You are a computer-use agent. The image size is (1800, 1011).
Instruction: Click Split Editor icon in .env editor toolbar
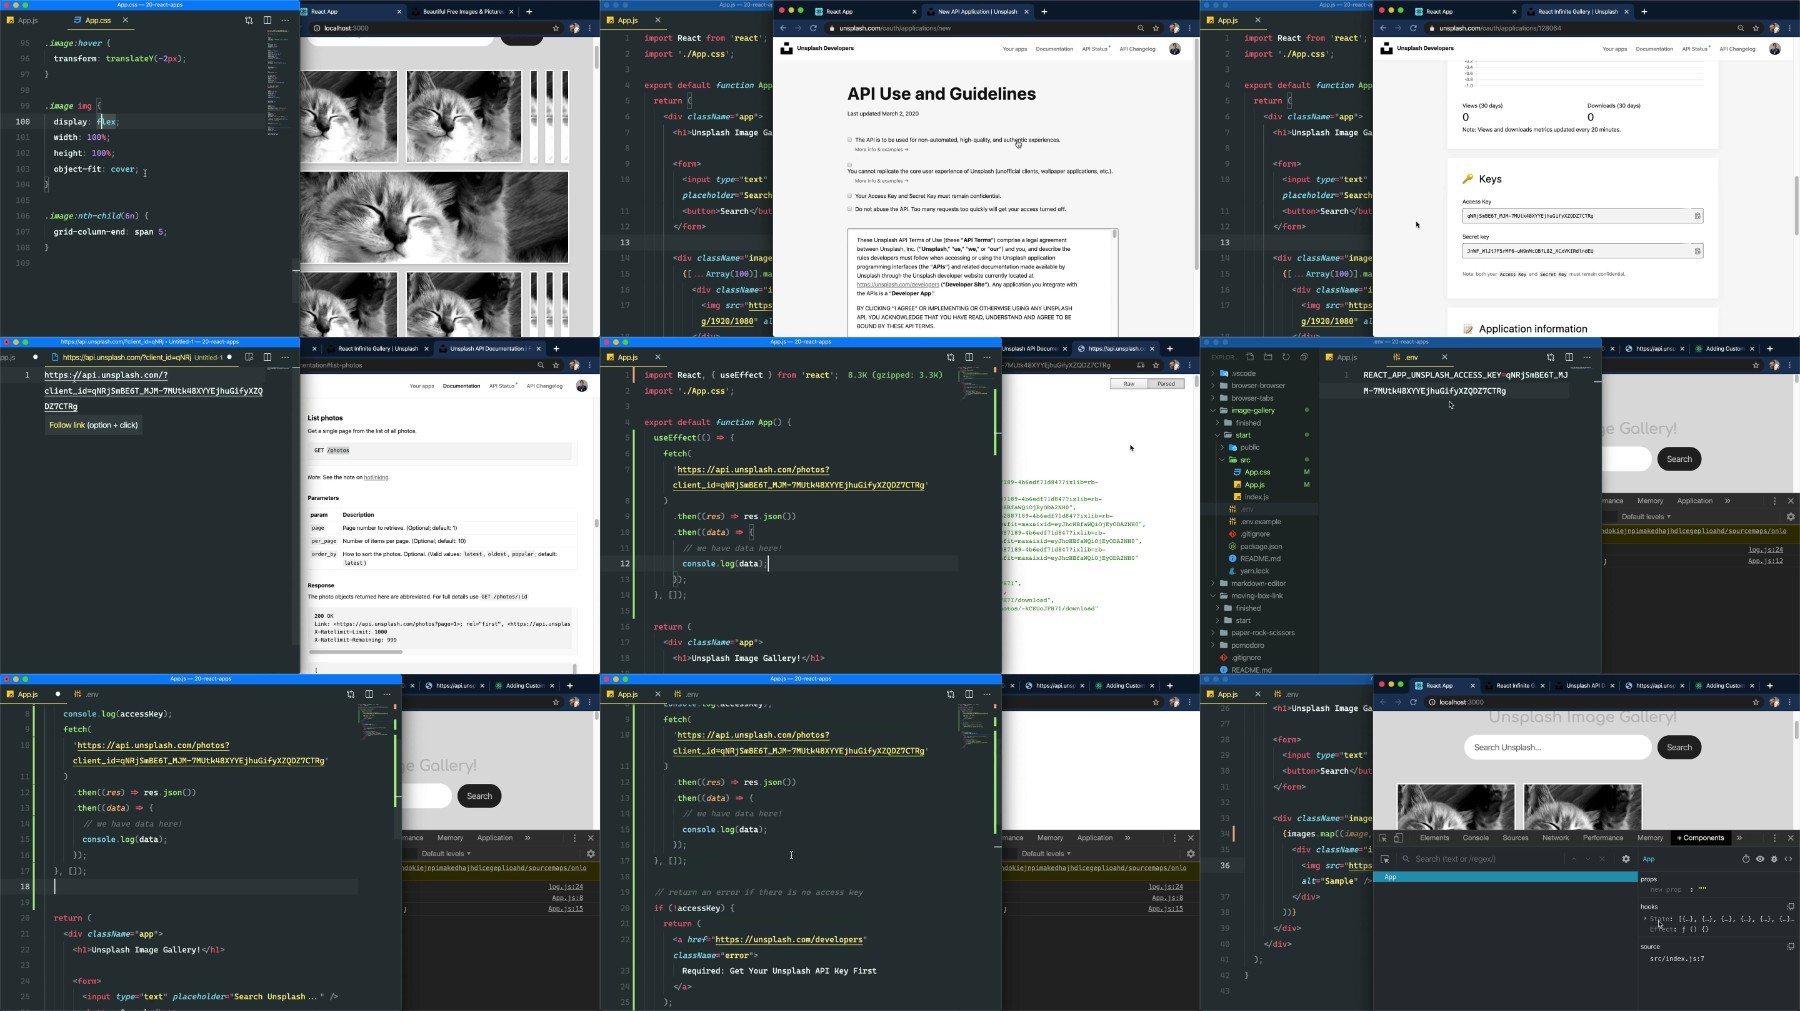(x=1568, y=357)
